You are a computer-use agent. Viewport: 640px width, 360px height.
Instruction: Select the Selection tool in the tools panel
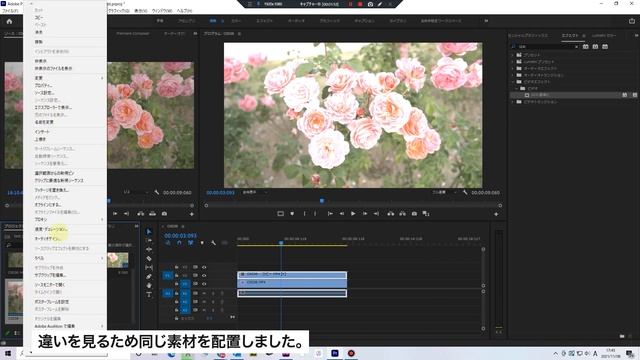[x=149, y=231]
